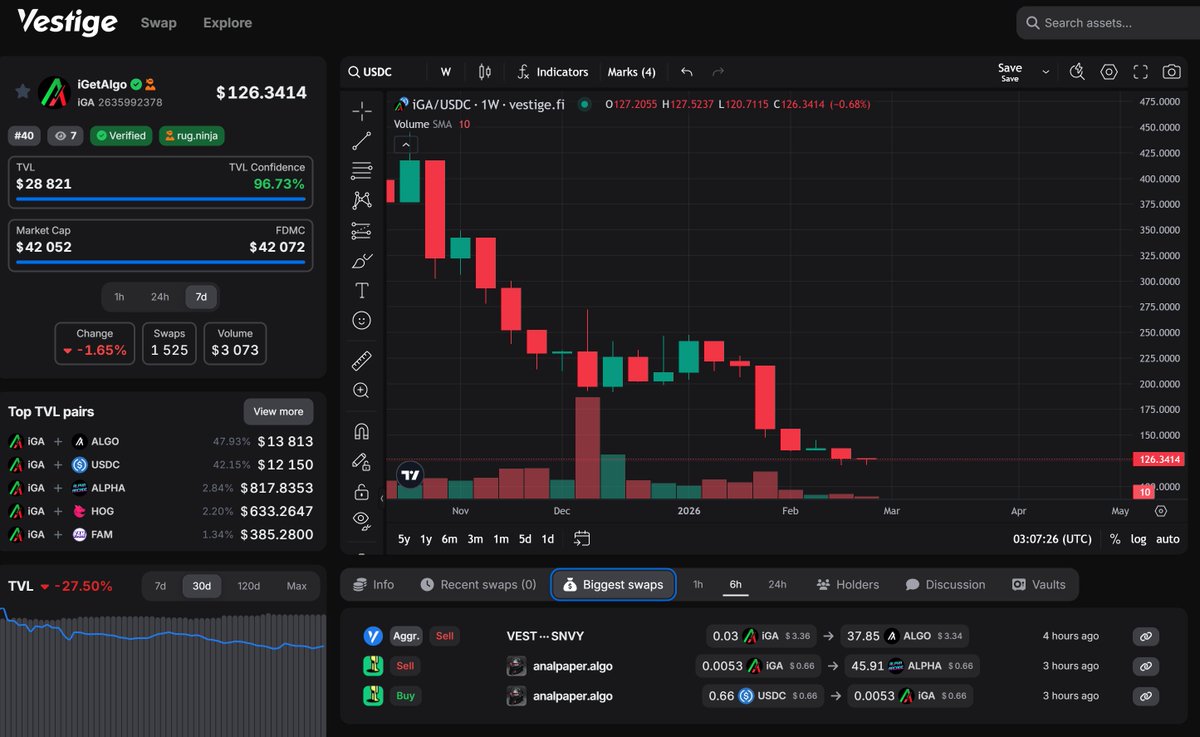The height and width of the screenshot is (737, 1200).
Task: Save the chart layout
Action: coord(1010,72)
